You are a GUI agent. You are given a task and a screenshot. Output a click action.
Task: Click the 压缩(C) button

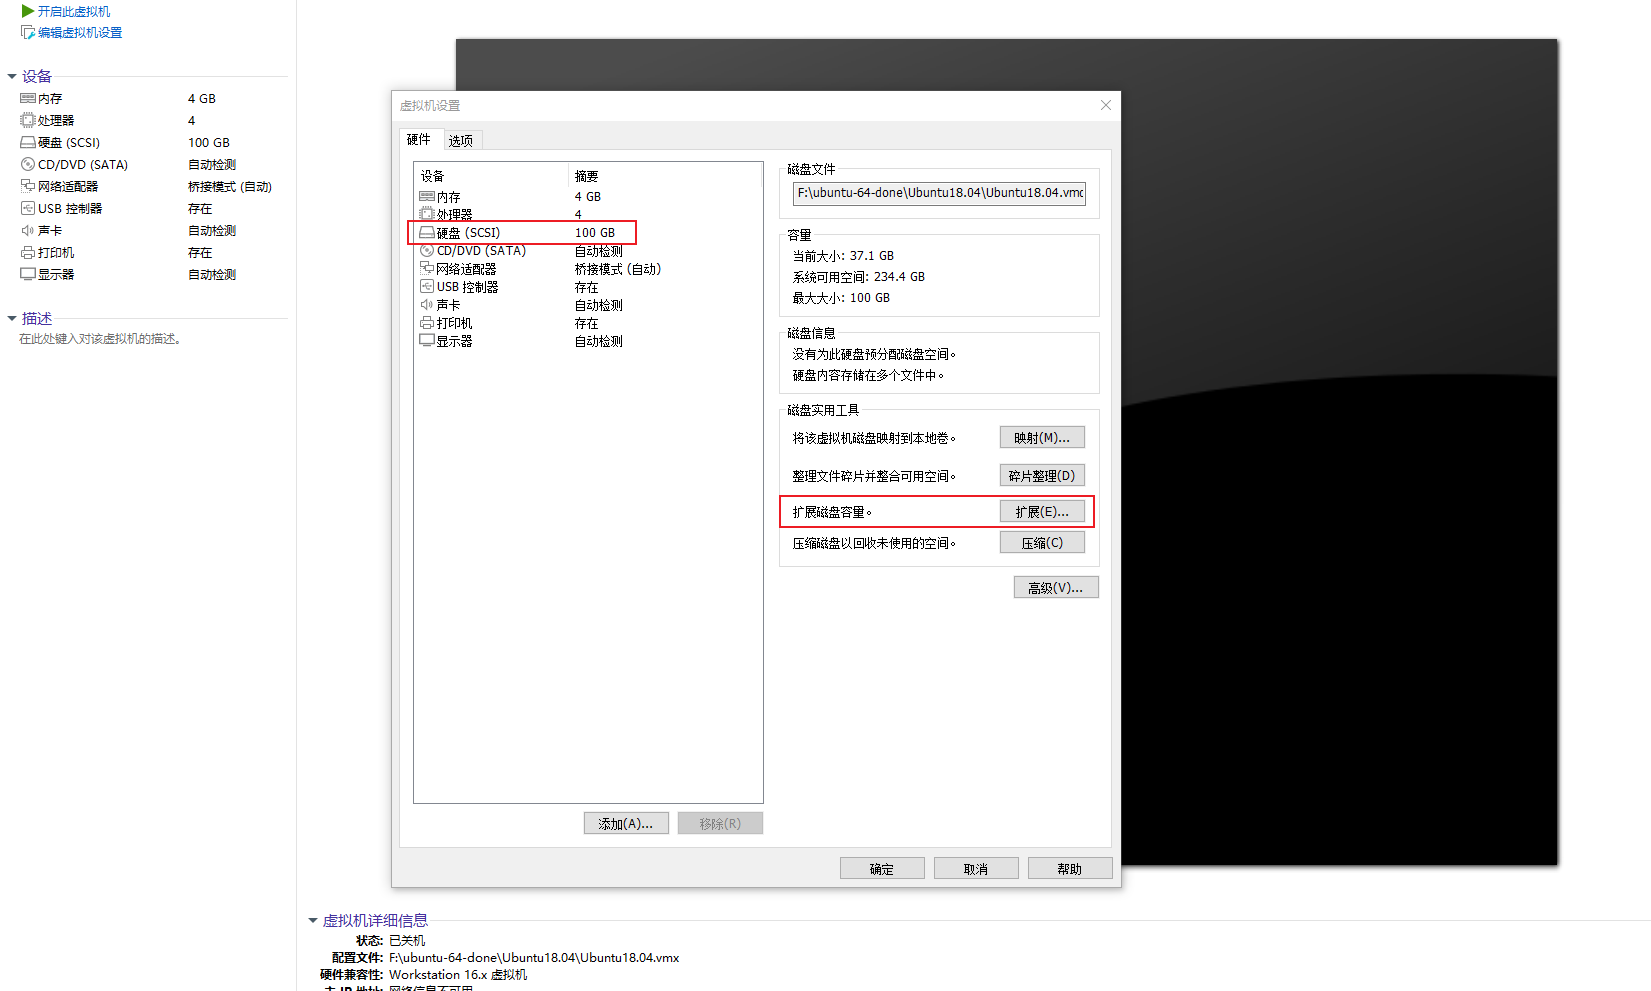point(1042,542)
